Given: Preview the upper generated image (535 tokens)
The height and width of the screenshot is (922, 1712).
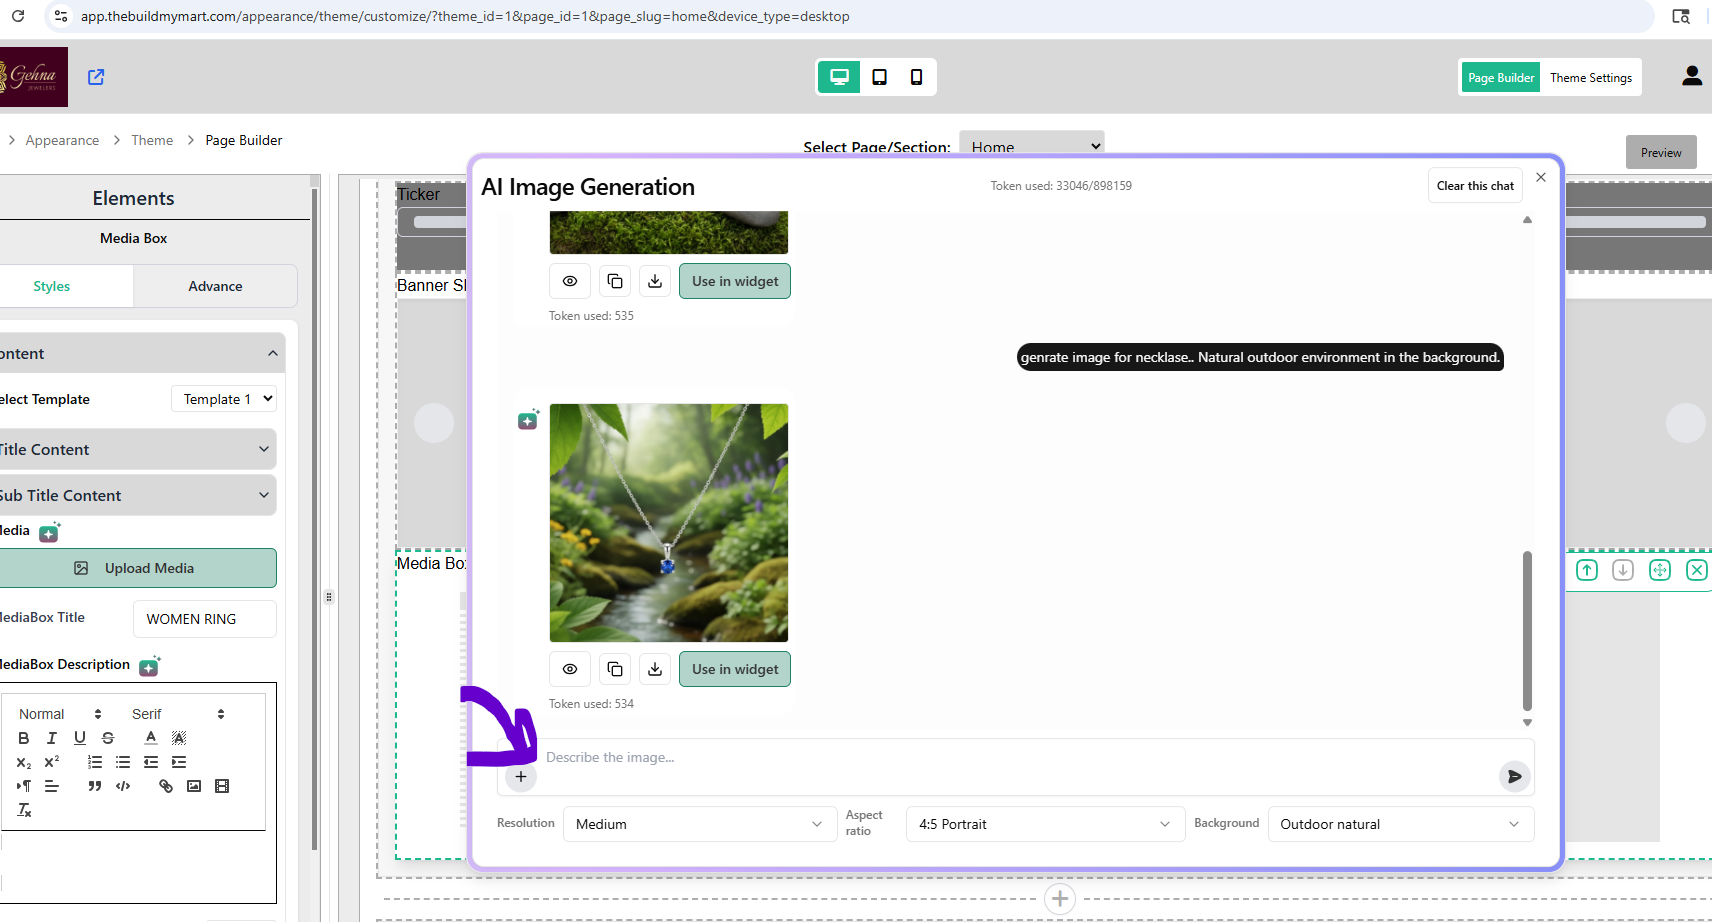Looking at the screenshot, I should tap(570, 281).
